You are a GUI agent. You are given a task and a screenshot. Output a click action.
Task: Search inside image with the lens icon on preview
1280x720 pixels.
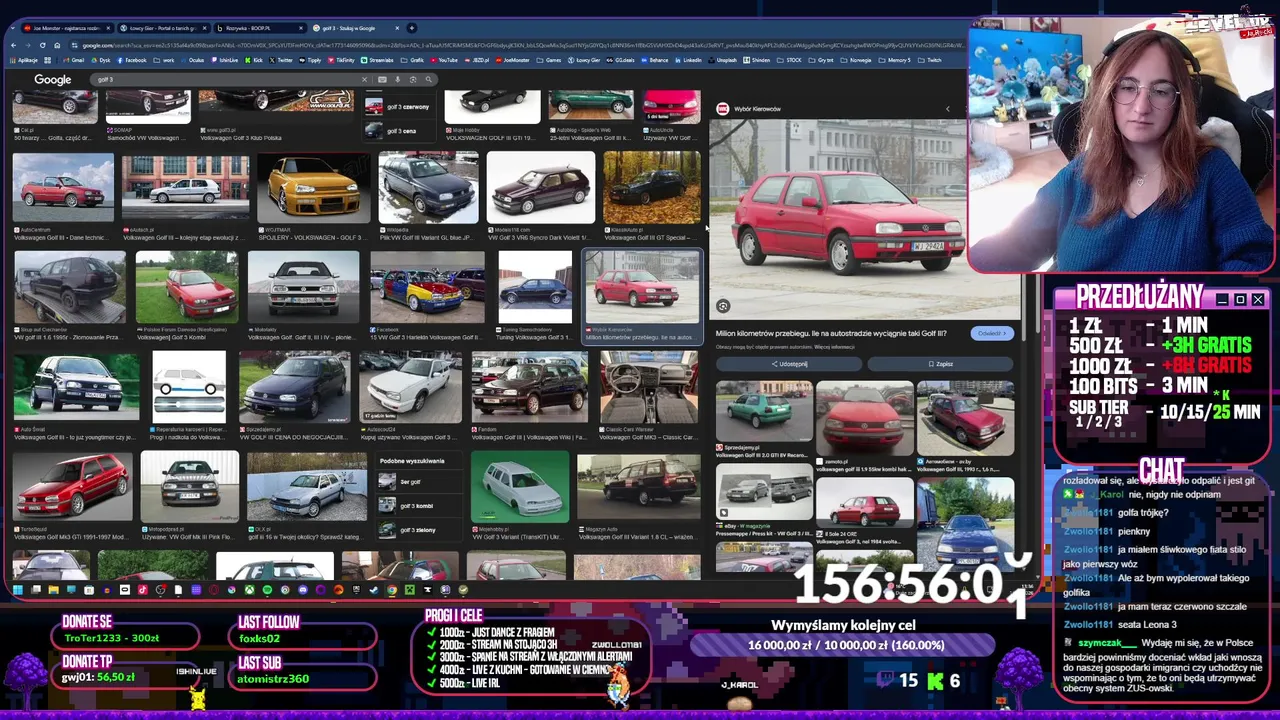click(x=723, y=306)
